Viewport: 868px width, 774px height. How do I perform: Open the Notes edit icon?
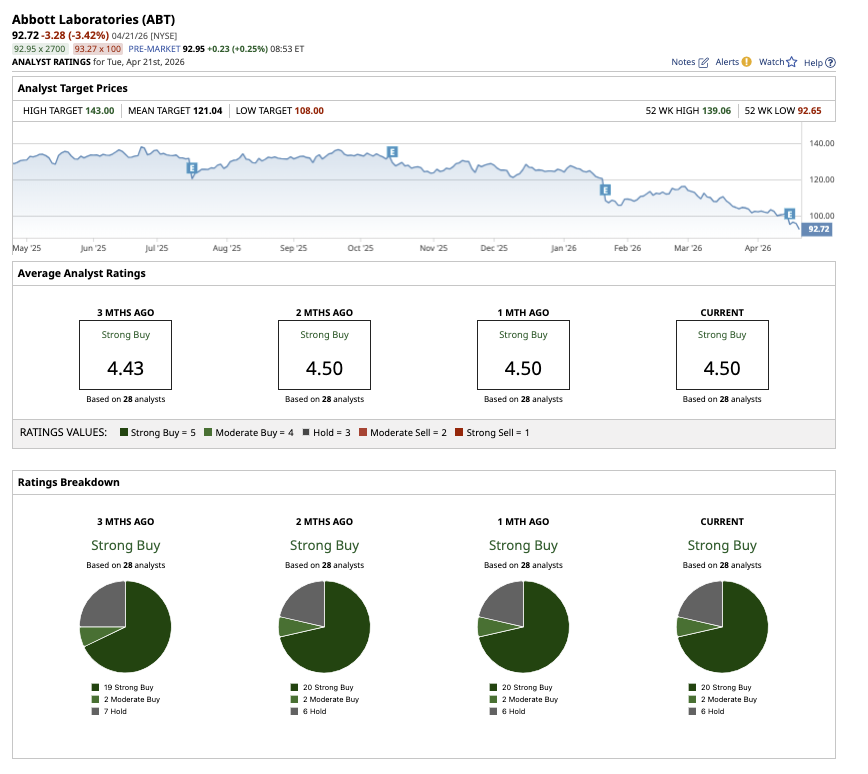(704, 62)
